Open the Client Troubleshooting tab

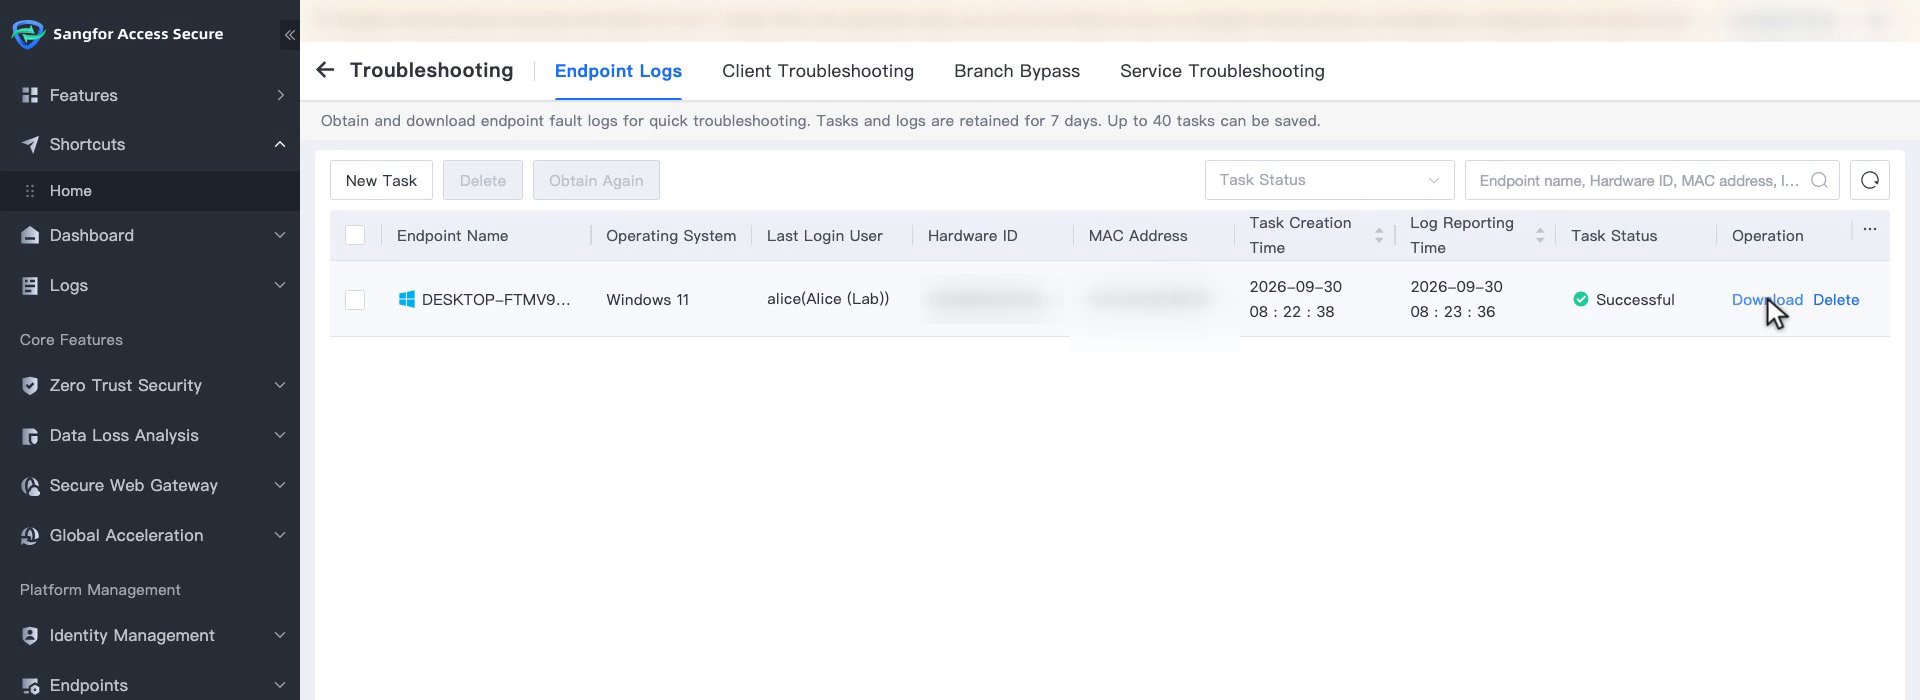tap(818, 71)
